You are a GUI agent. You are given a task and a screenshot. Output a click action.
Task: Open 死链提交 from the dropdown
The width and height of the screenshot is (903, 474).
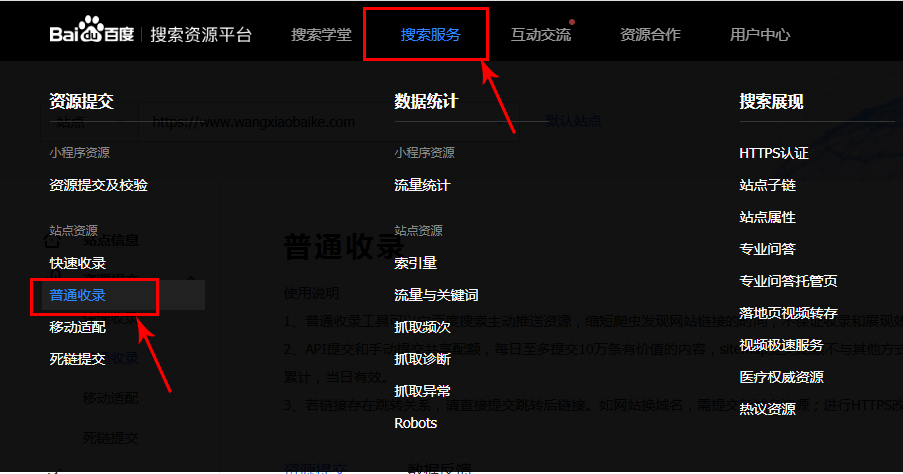(x=77, y=359)
